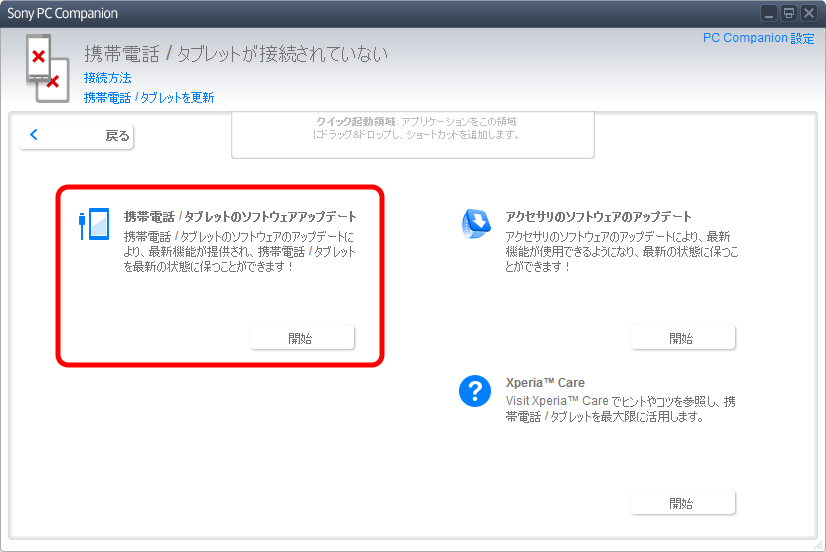The height and width of the screenshot is (552, 826).
Task: Click the Xperia™ Care heading
Action: click(545, 382)
